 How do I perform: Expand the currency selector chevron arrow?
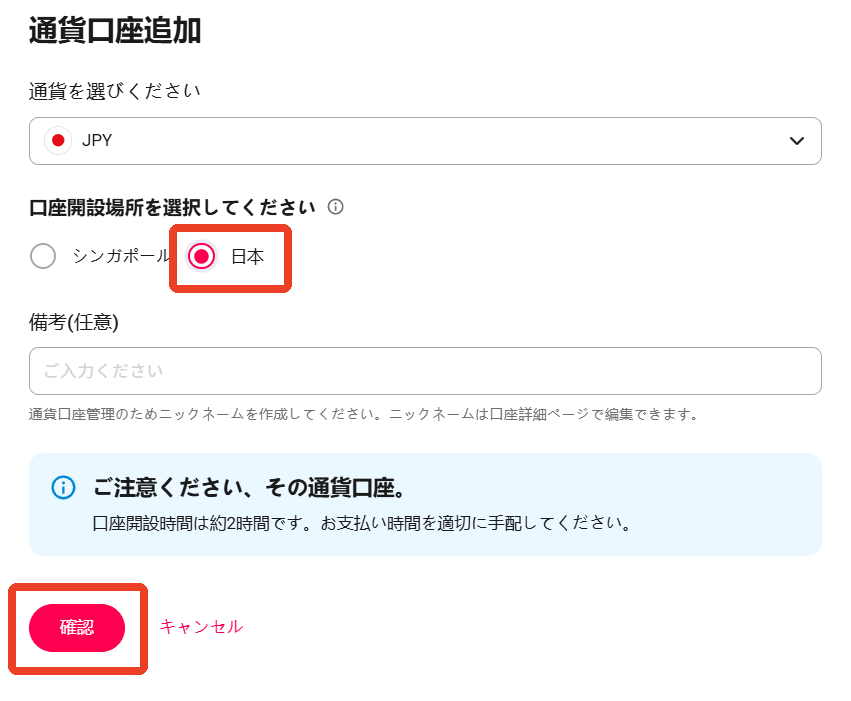pyautogui.click(x=796, y=141)
